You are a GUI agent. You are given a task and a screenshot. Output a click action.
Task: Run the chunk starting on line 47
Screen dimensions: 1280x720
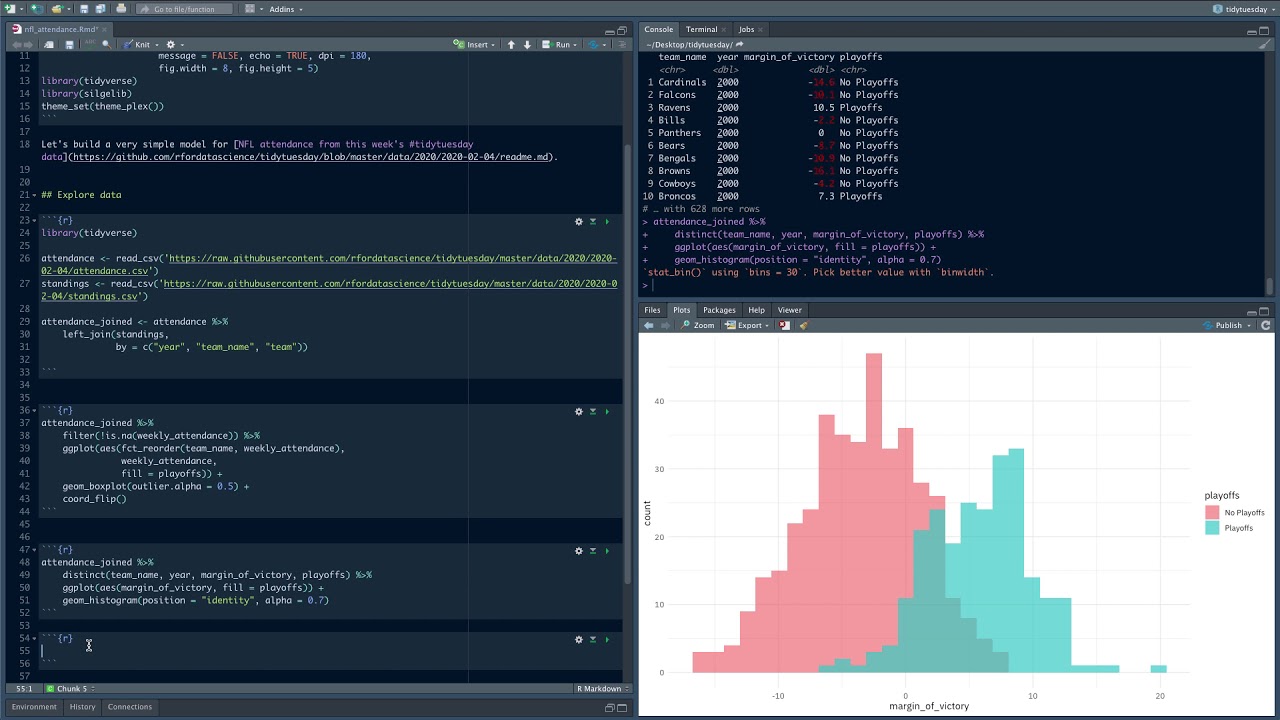point(606,550)
